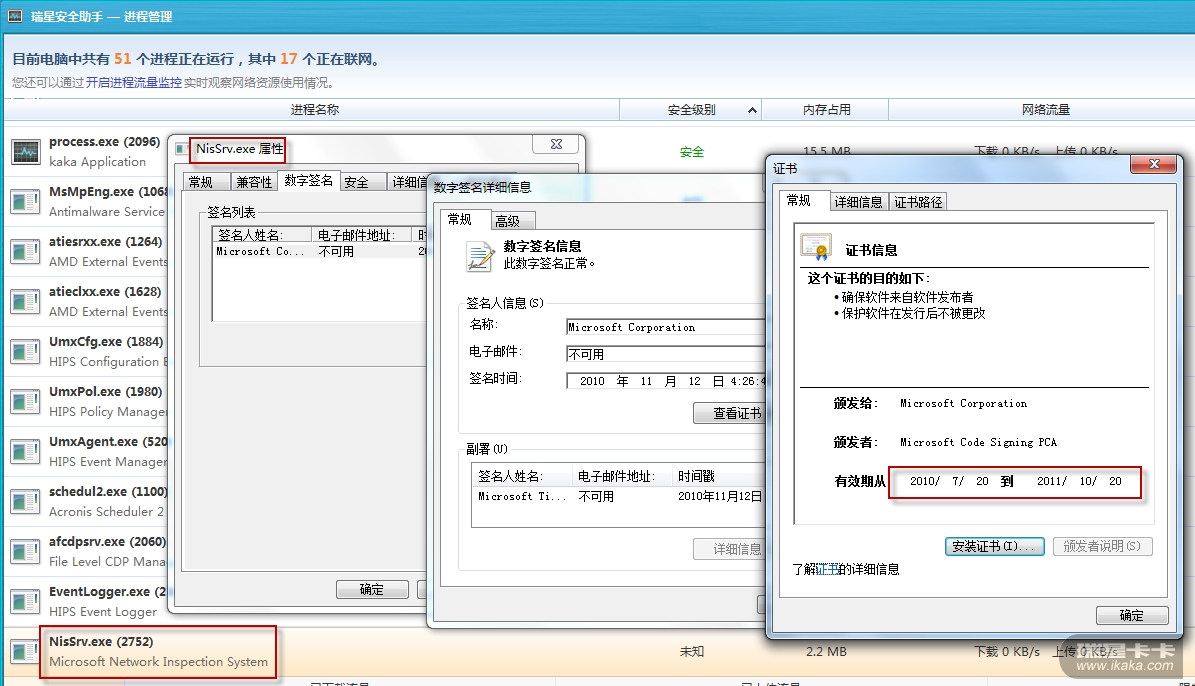Select Microsoft Co... row in signature list
This screenshot has height=686, width=1195.
(320, 252)
